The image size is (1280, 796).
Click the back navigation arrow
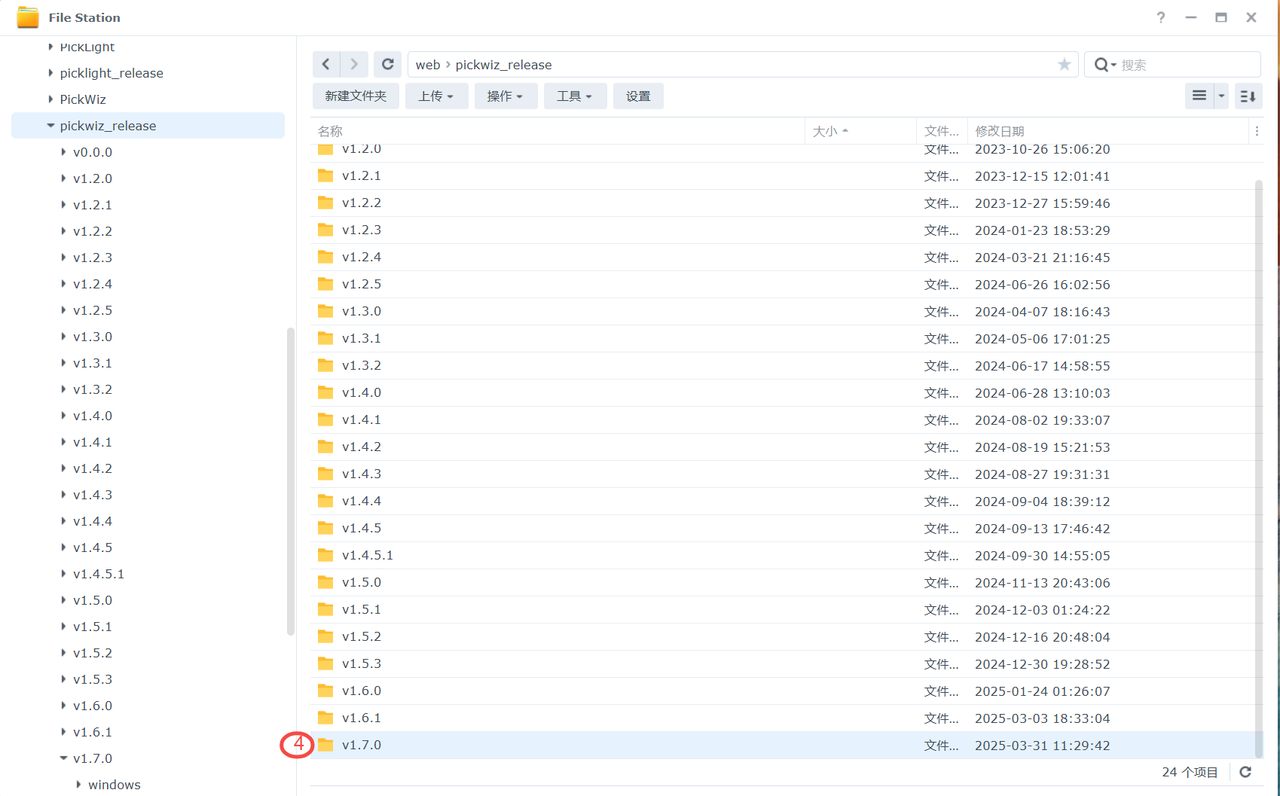pos(326,64)
